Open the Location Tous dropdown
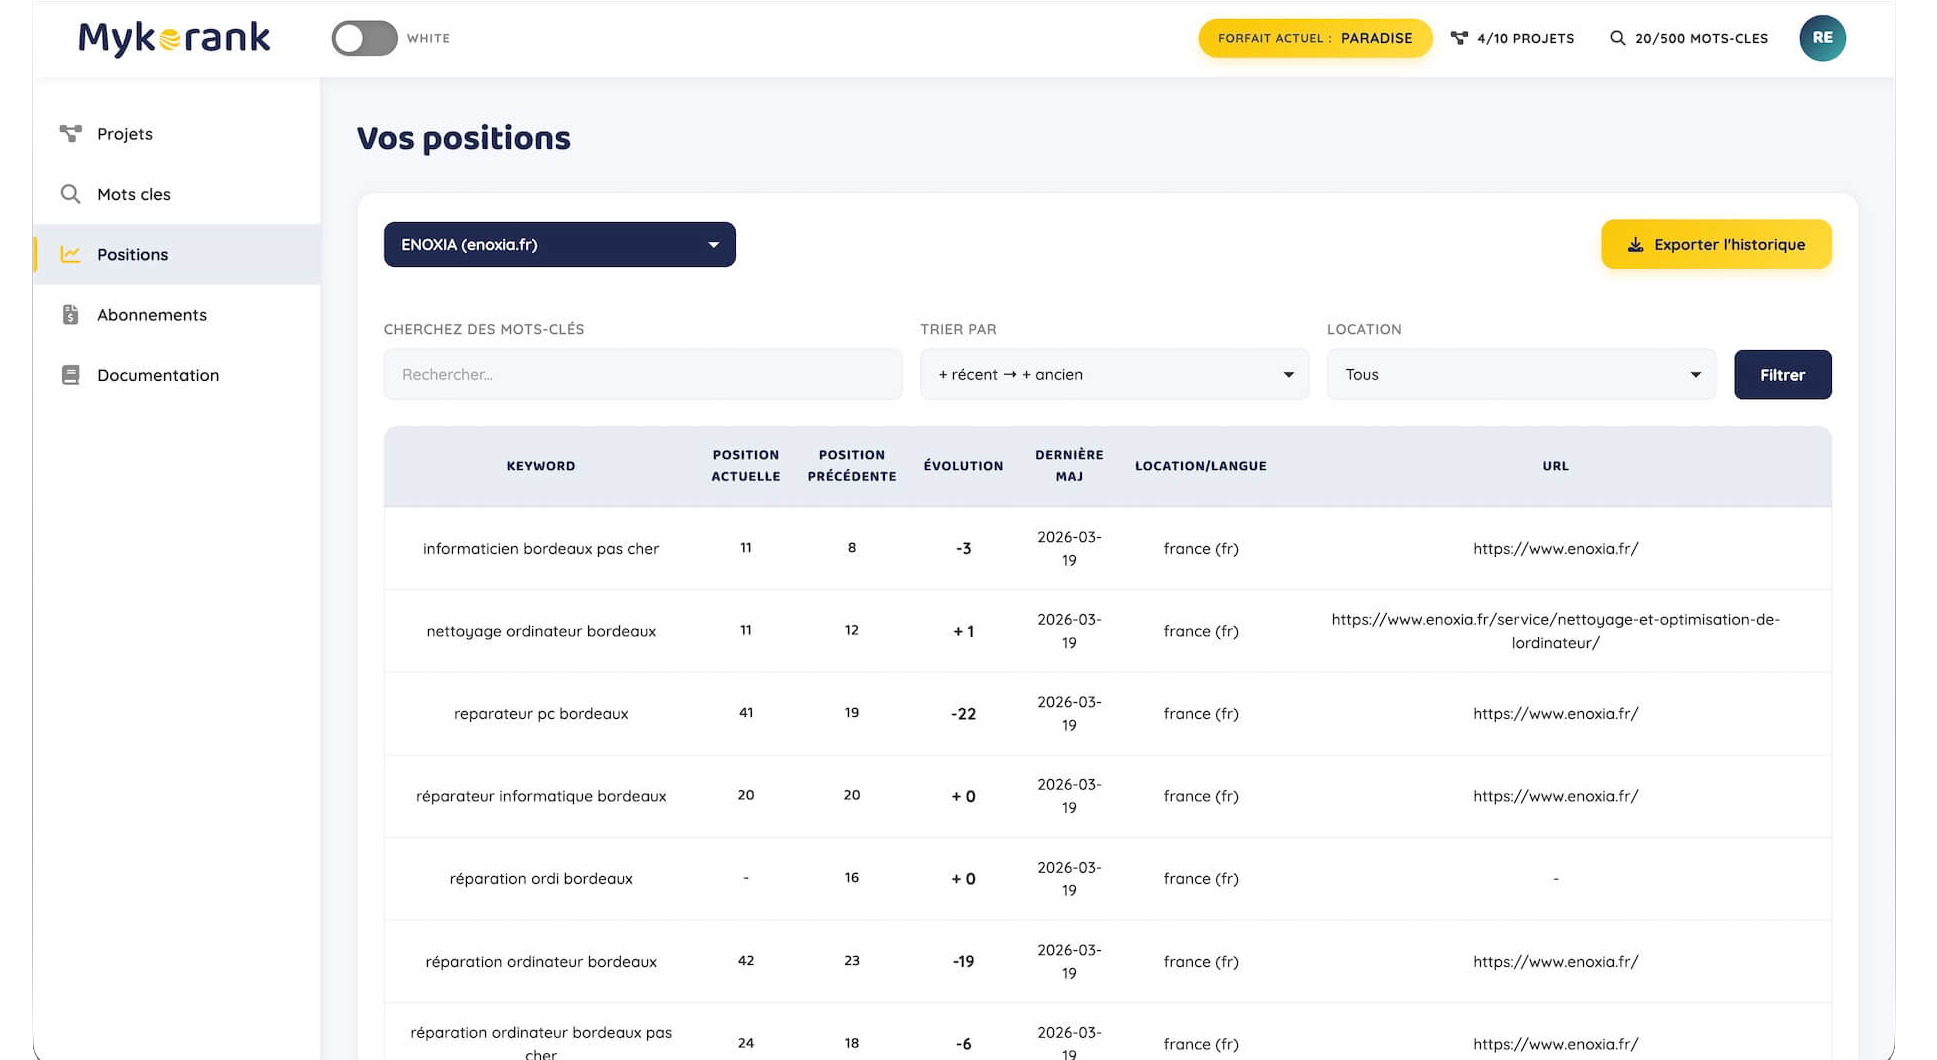 (x=1520, y=375)
